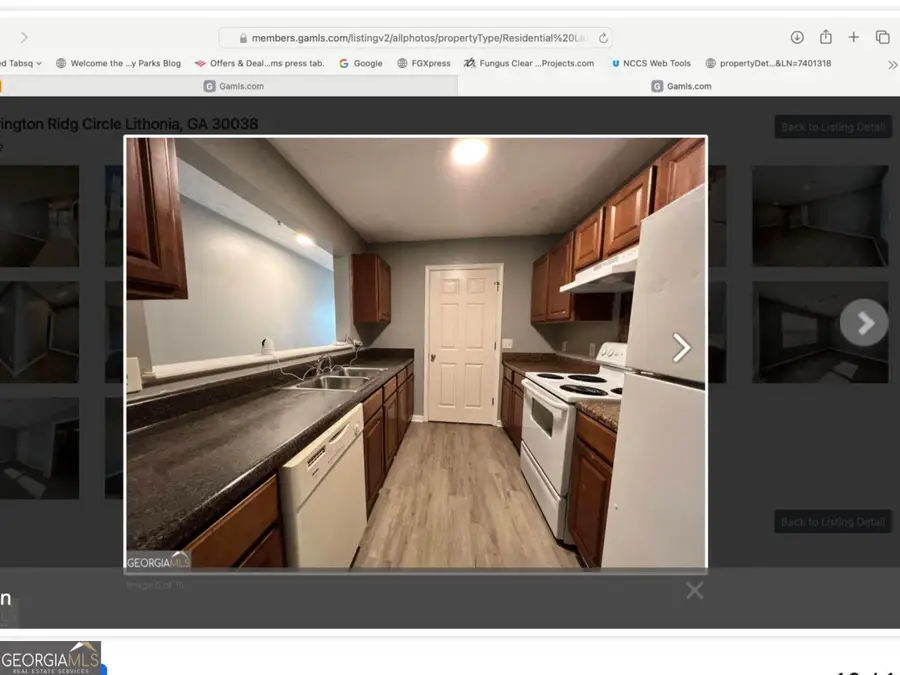The height and width of the screenshot is (675, 900).
Task: Expand the Tabsq bookmark folder dropdown
Action: click(x=38, y=62)
